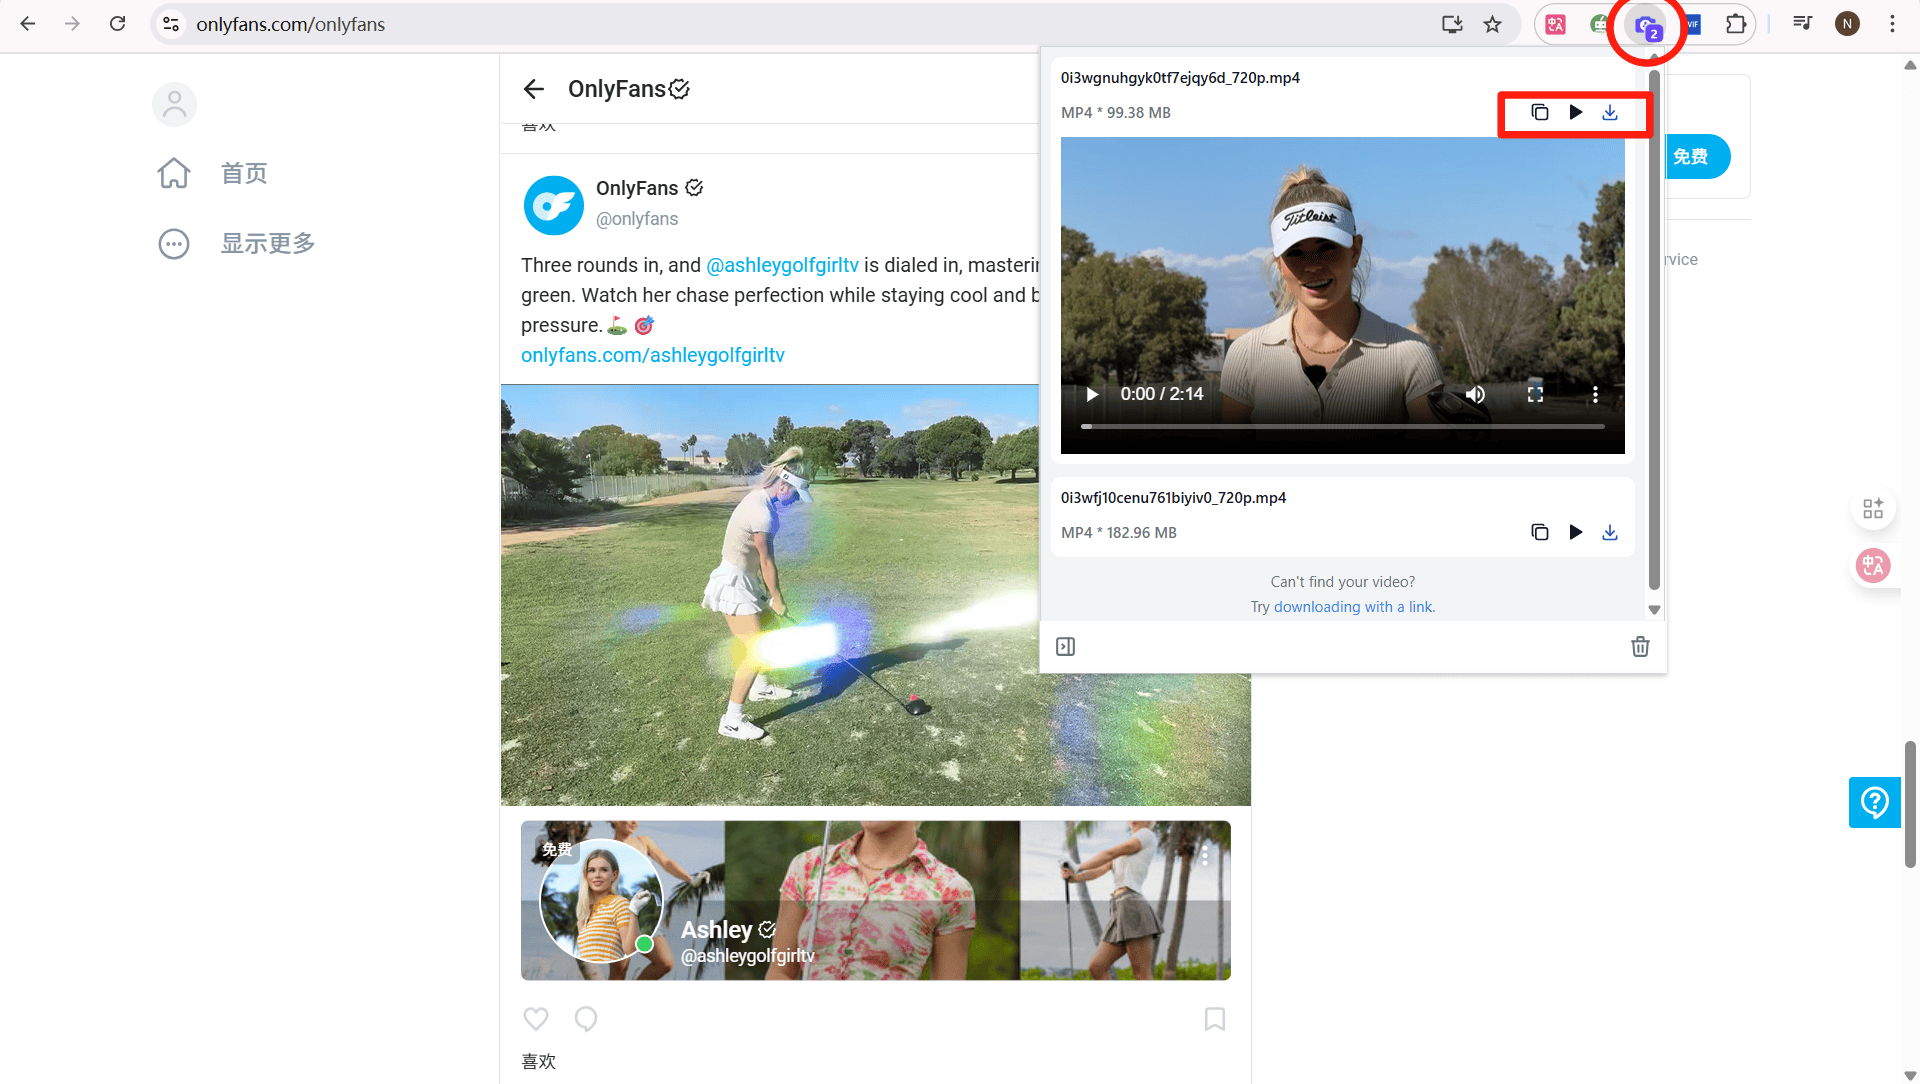1920x1084 pixels.
Task: Go back with the browser back arrow
Action: coord(28,24)
